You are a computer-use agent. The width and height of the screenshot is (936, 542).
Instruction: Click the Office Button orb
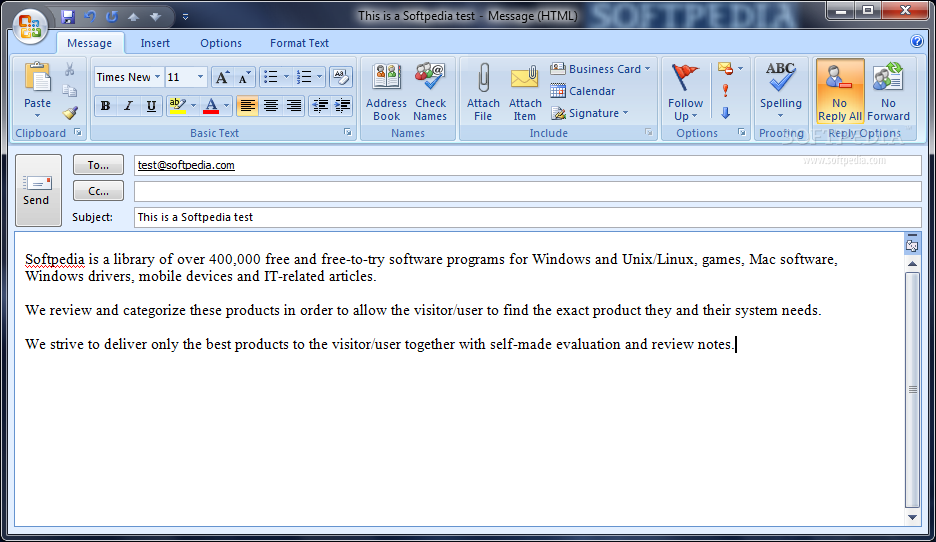pos(30,27)
